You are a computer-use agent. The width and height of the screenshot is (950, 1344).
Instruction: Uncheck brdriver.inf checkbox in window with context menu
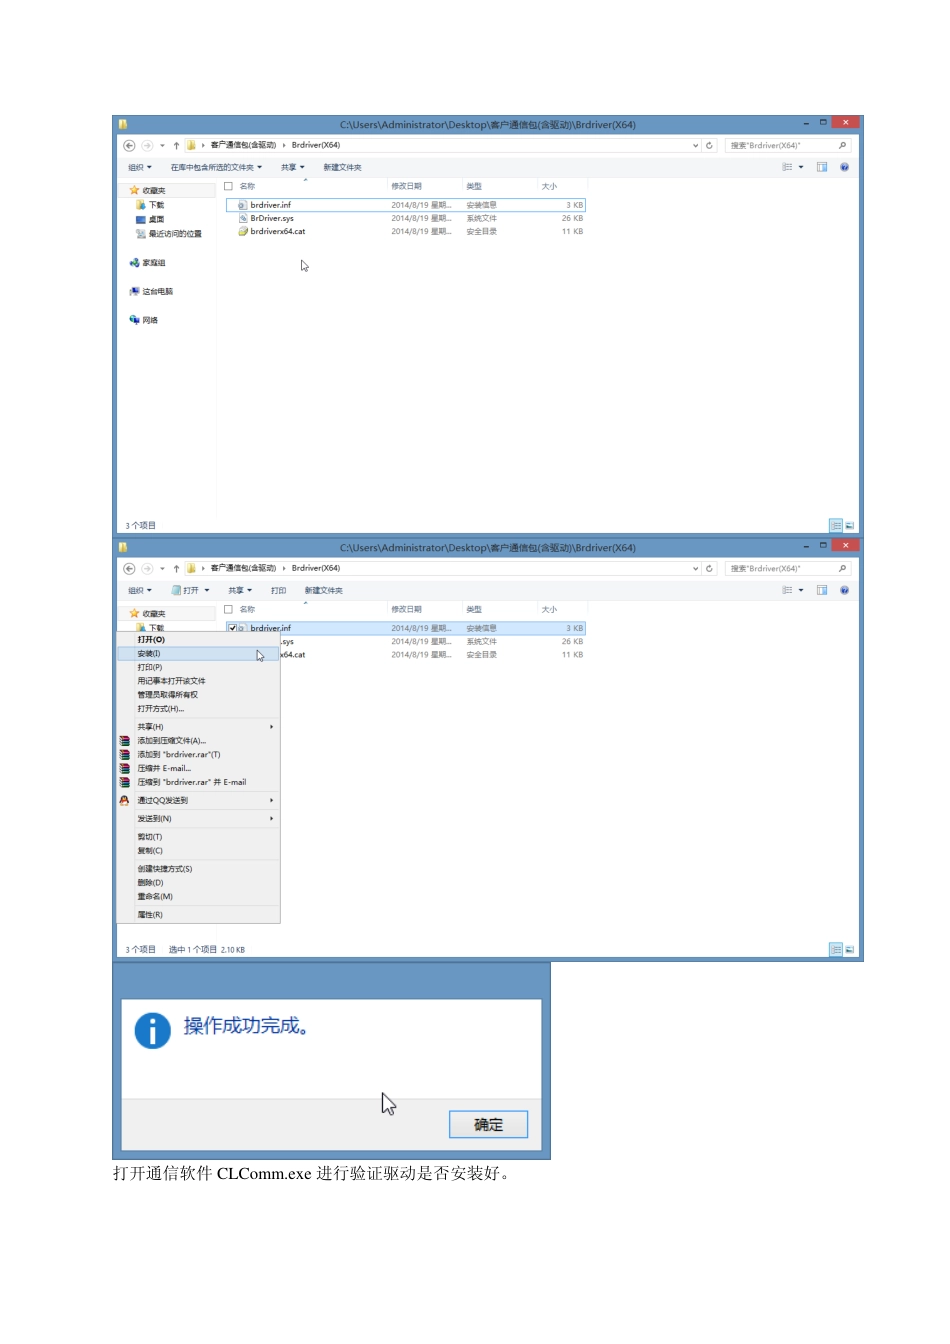(232, 628)
